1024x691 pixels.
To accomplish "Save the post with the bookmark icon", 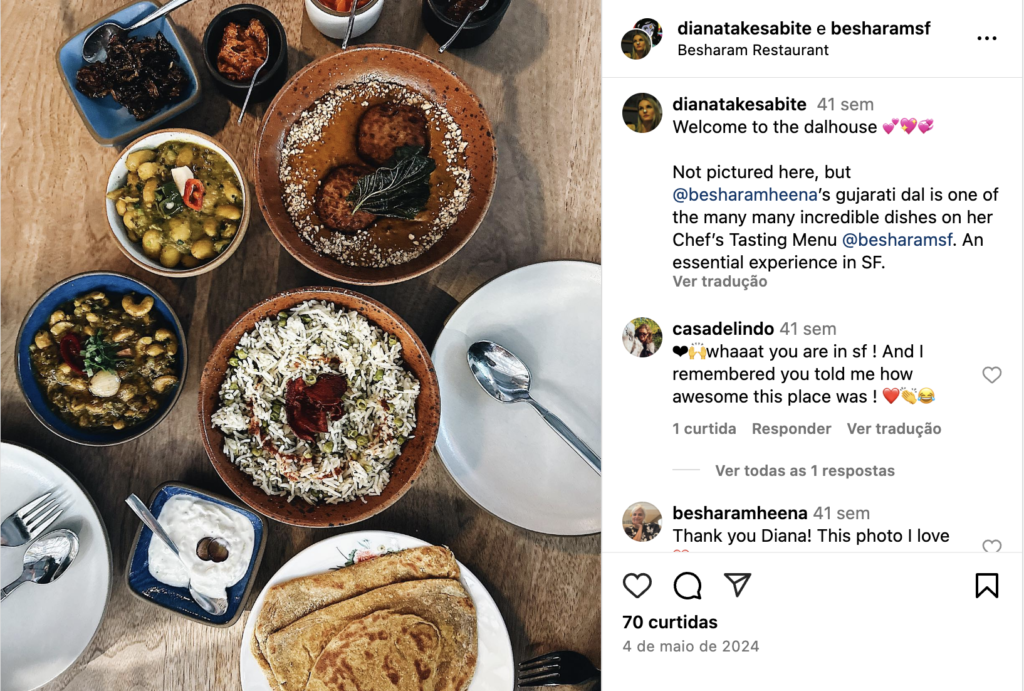I will click(986, 585).
